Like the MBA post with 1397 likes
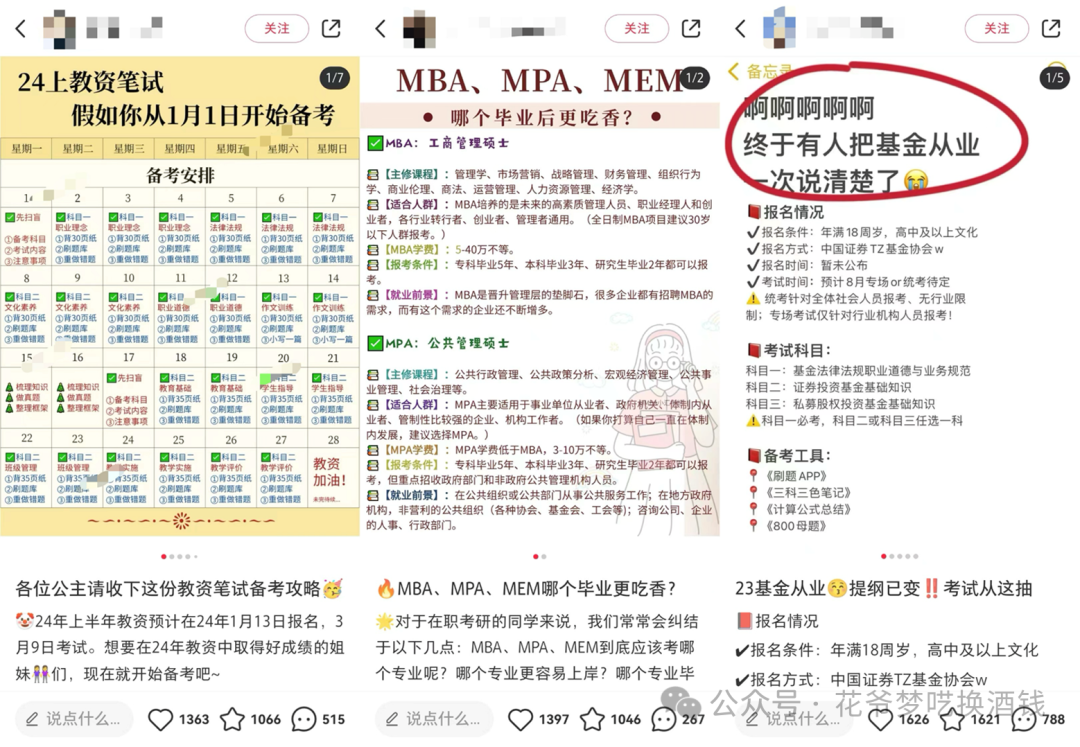Viewport: 1080px width, 747px height. pos(520,719)
